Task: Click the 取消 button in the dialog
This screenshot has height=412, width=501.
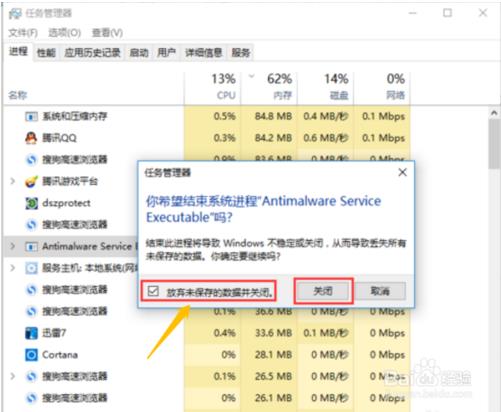Action: pos(380,291)
